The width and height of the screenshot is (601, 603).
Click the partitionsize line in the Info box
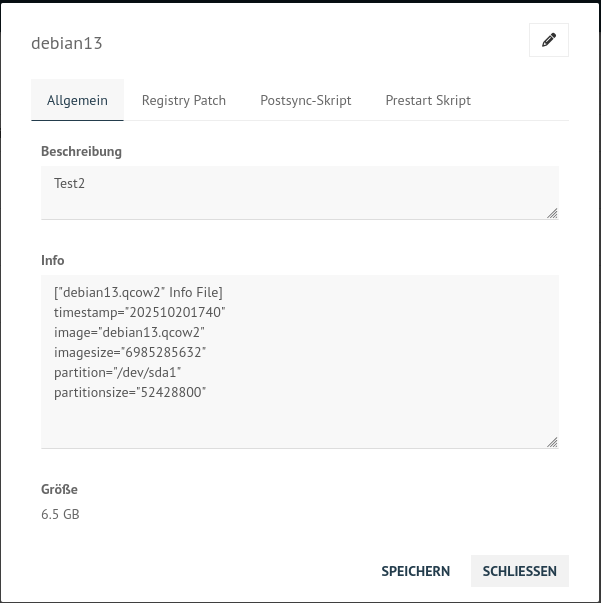(x=130, y=393)
